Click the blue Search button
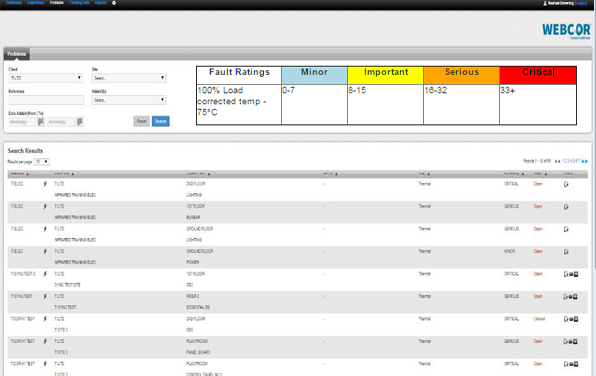 click(x=161, y=121)
